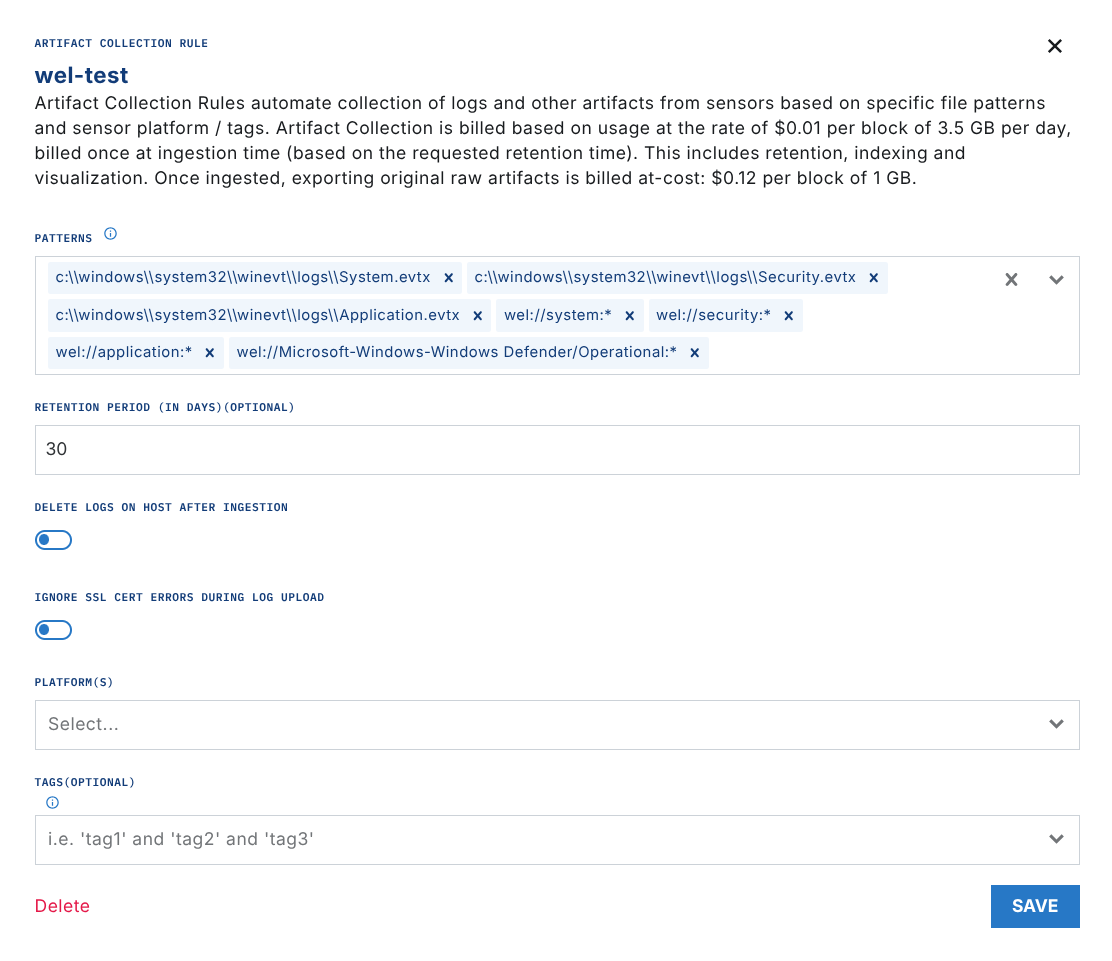Remove the Security.evtx file pattern chip

(873, 277)
